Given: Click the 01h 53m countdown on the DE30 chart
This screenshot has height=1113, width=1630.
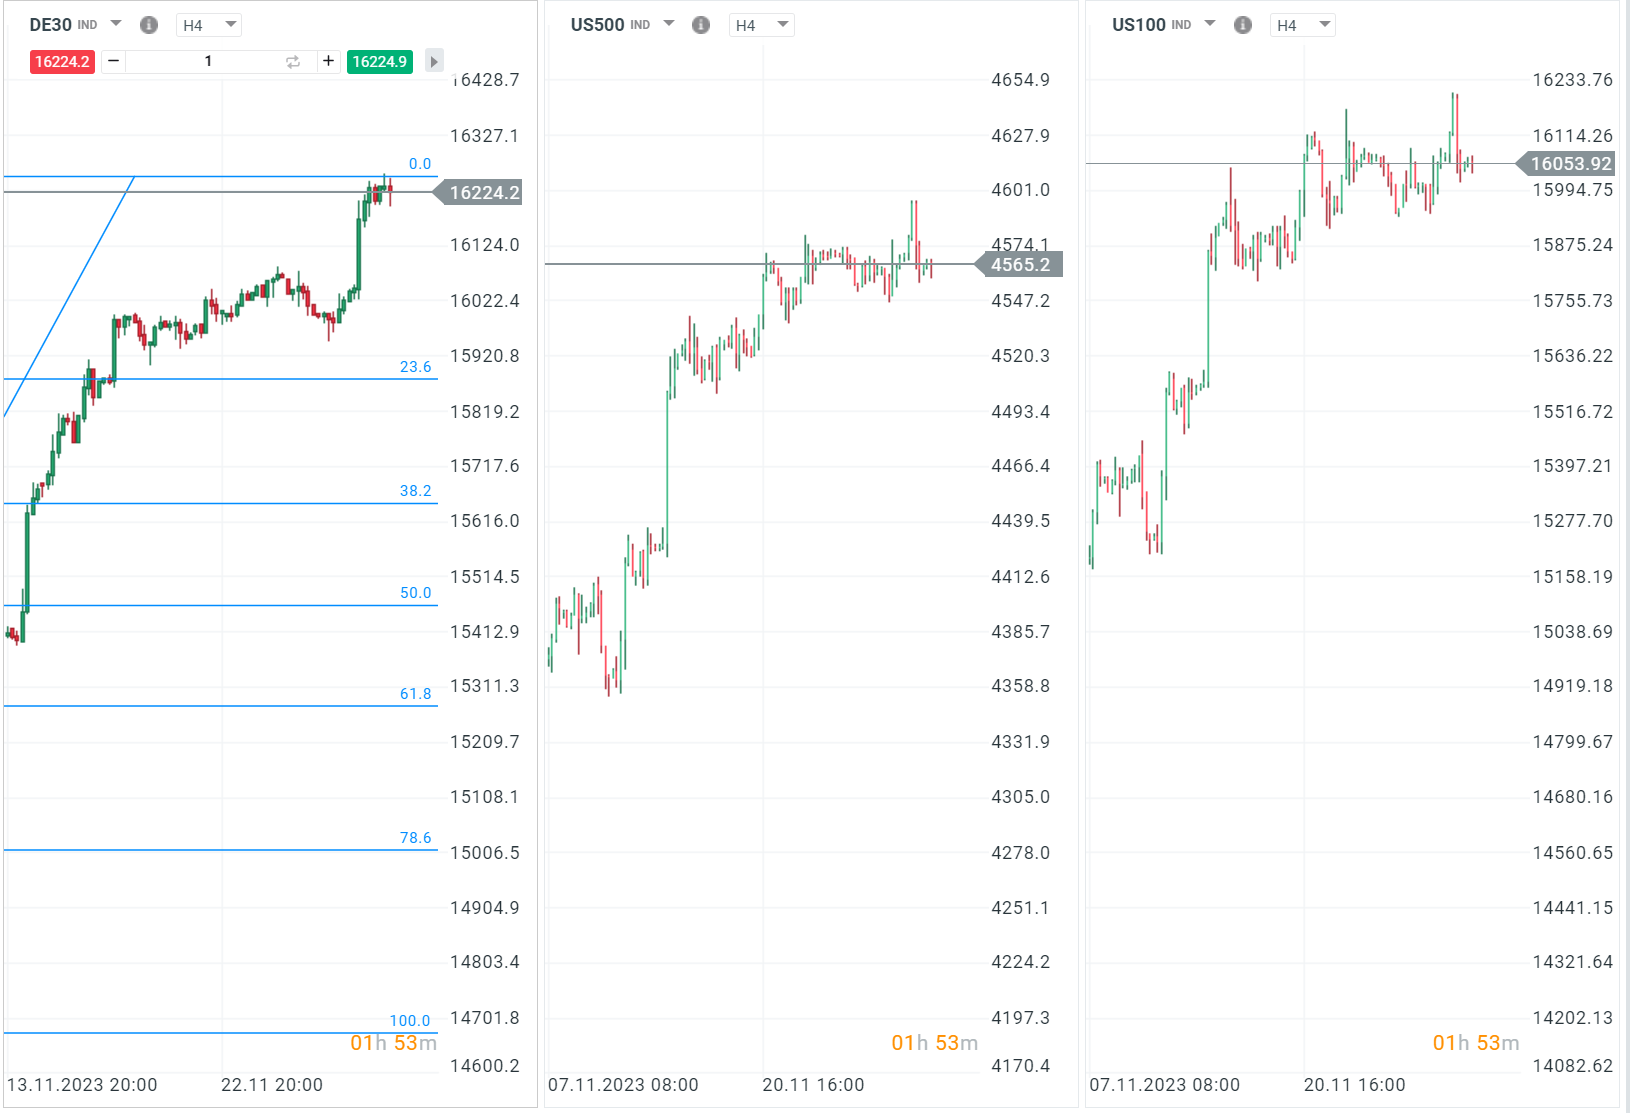Looking at the screenshot, I should click(x=393, y=1042).
